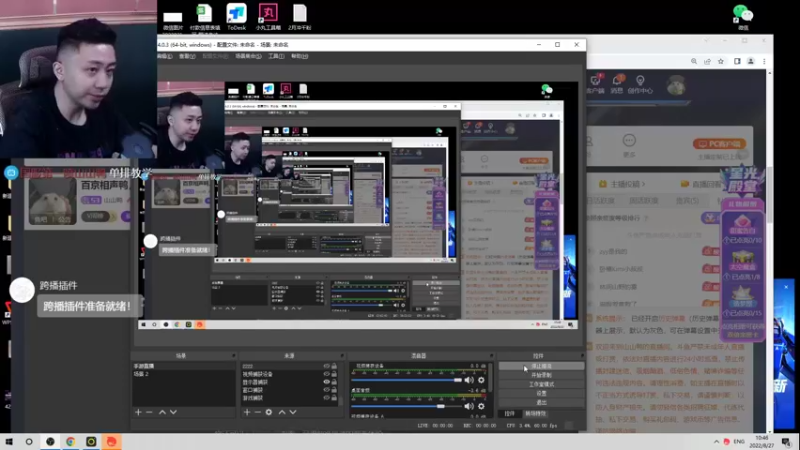800x450 pixels.
Task: Adjust first mixer channel volume slider
Action: point(407,380)
